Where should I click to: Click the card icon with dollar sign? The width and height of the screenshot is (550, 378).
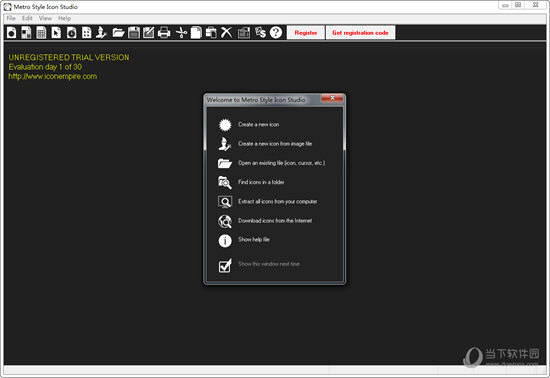click(x=261, y=33)
